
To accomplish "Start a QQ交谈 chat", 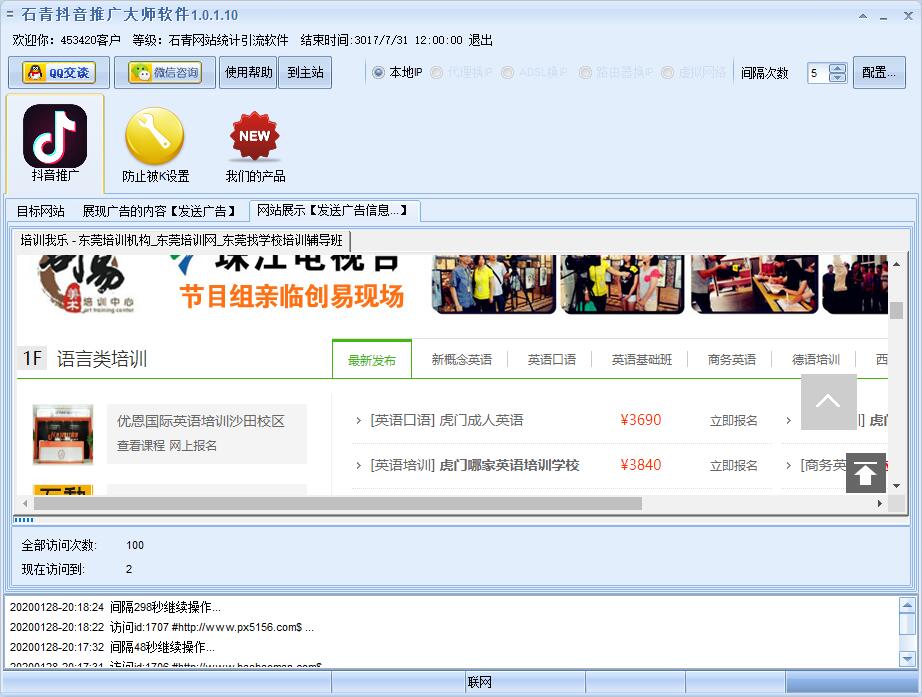I will click(x=59, y=72).
